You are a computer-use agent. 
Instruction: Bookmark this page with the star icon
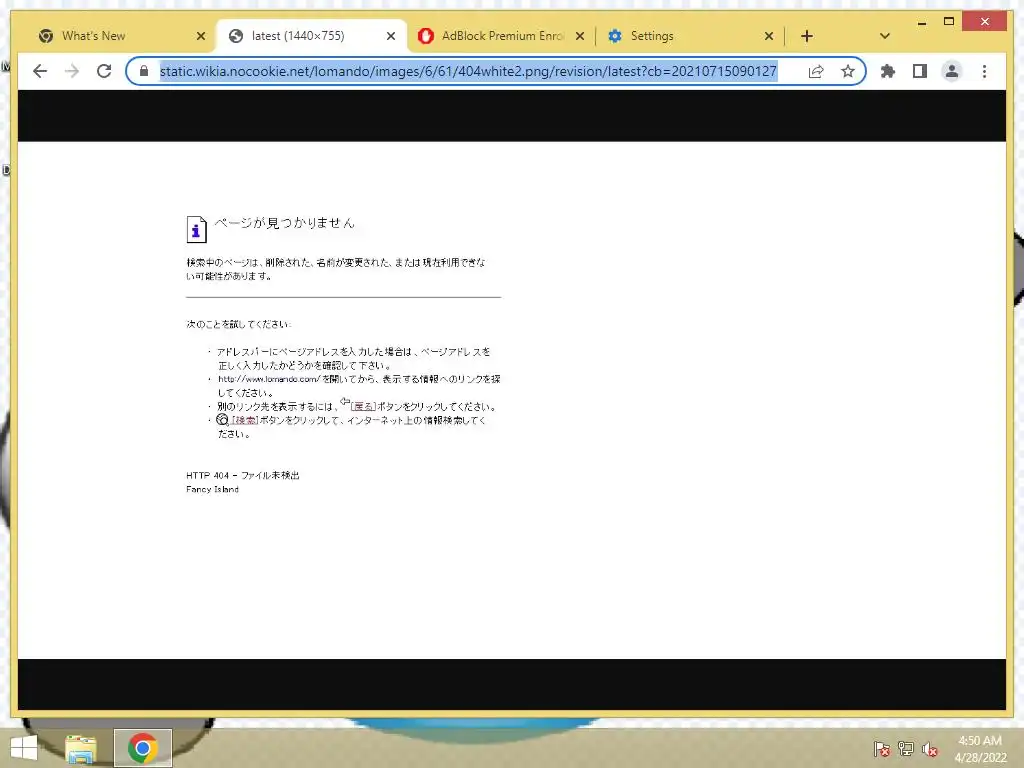tap(848, 71)
